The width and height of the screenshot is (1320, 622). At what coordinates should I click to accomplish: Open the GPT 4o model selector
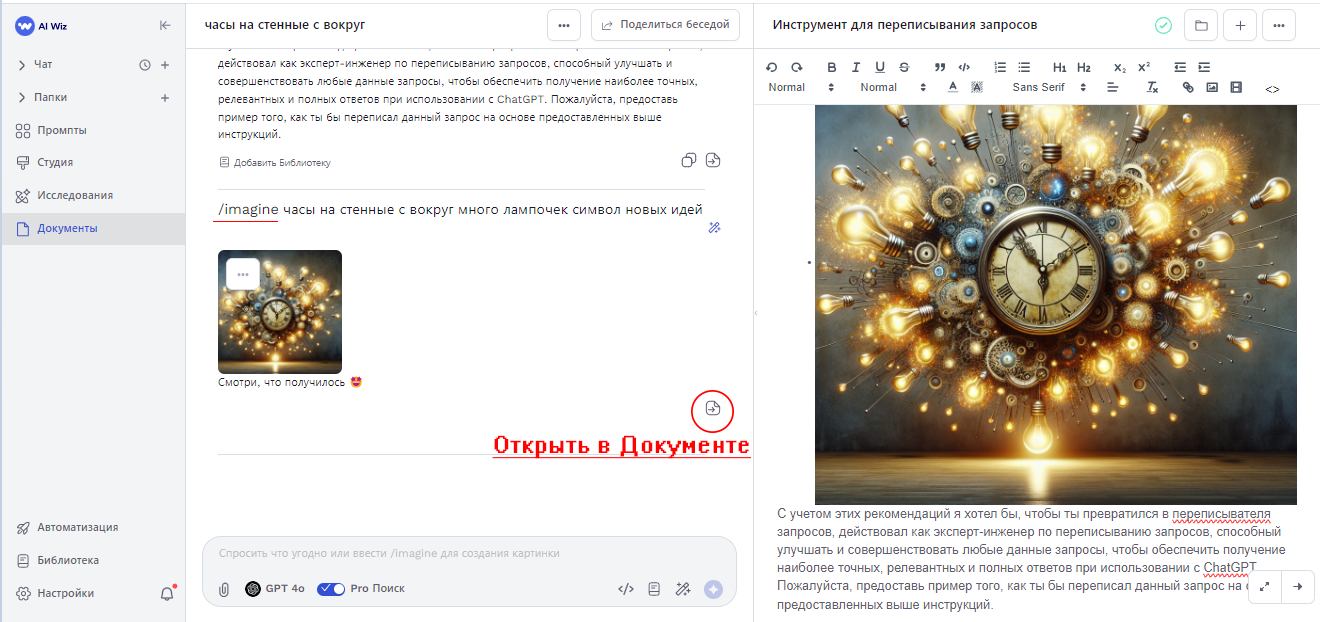pos(275,589)
